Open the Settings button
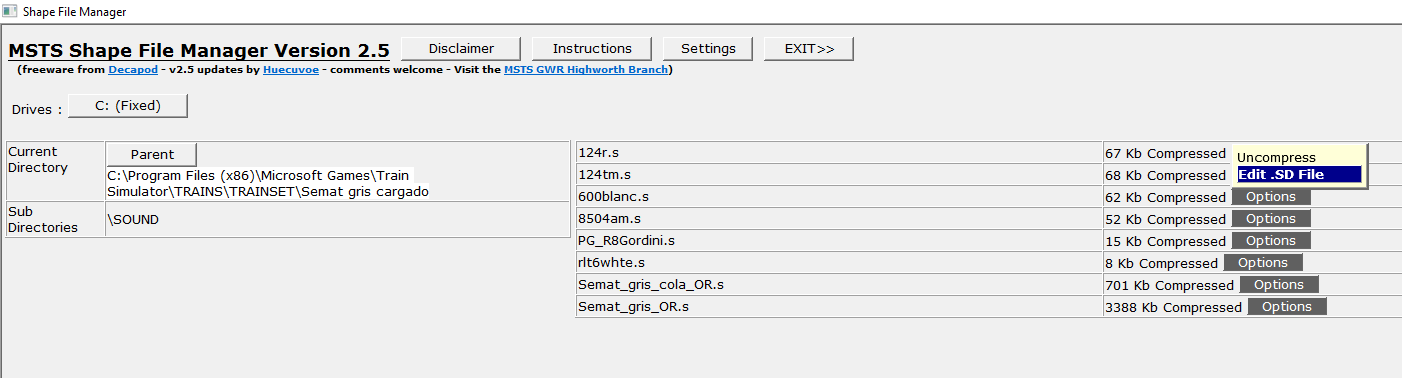 tap(708, 49)
